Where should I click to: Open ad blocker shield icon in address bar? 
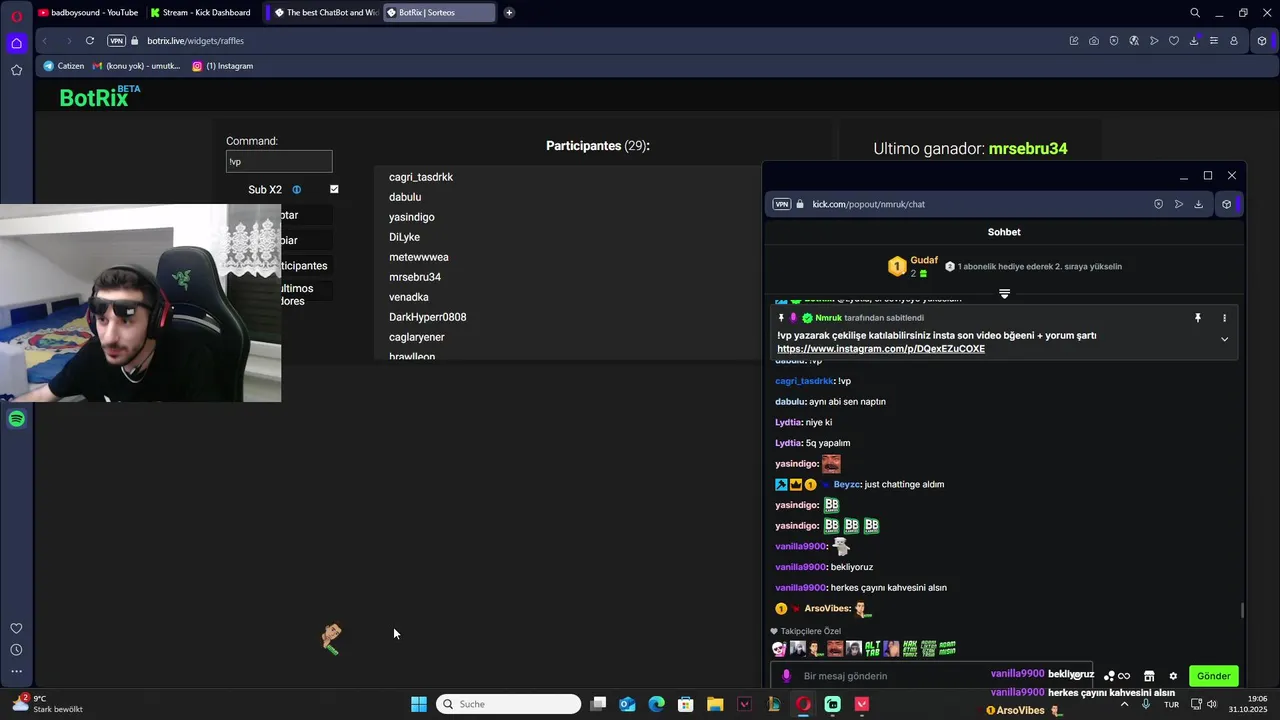(1114, 41)
